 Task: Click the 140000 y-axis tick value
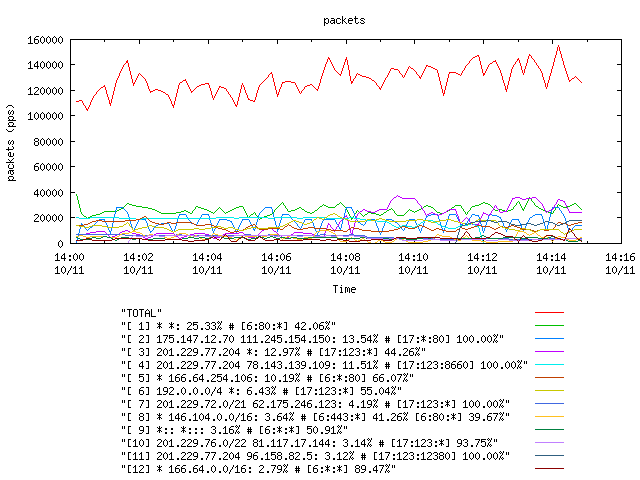pos(45,65)
